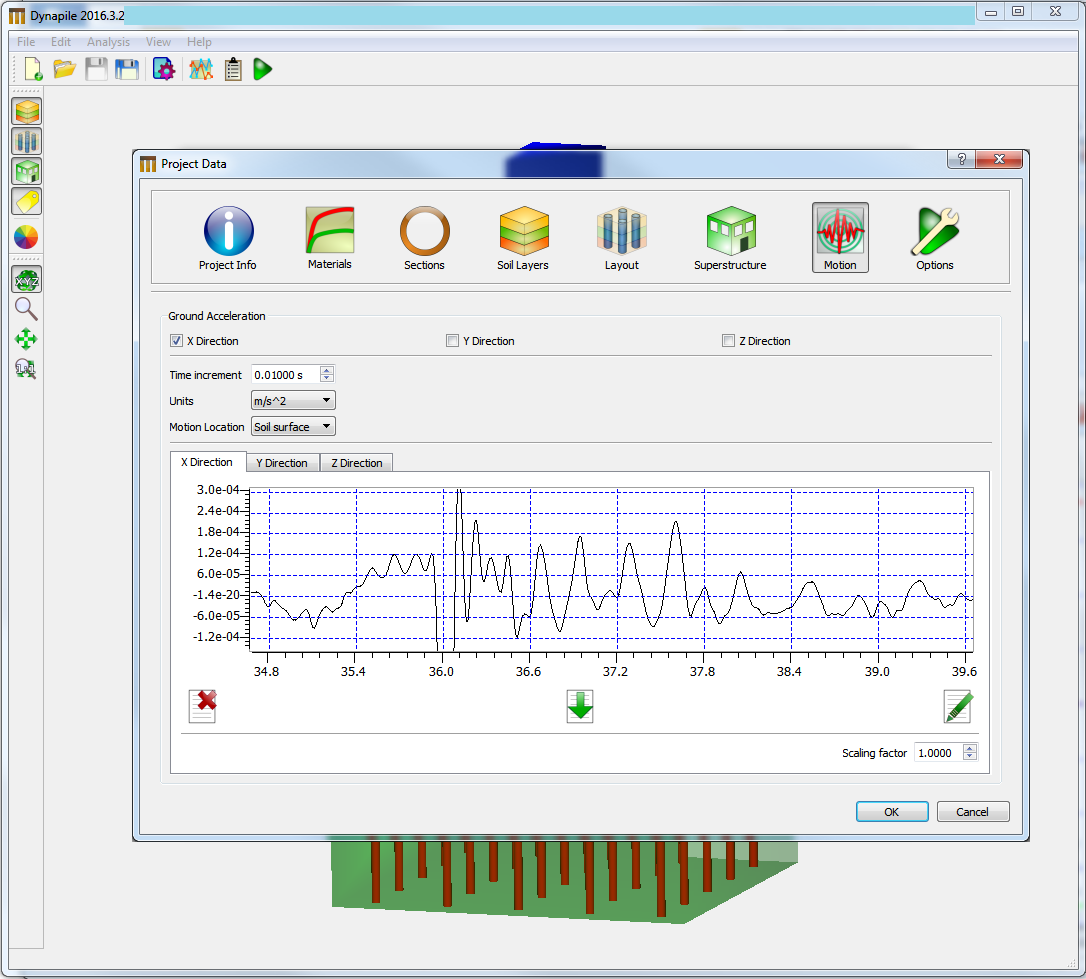Click Cancel in the Project Data dialog
The width and height of the screenshot is (1086, 979).
point(972,811)
